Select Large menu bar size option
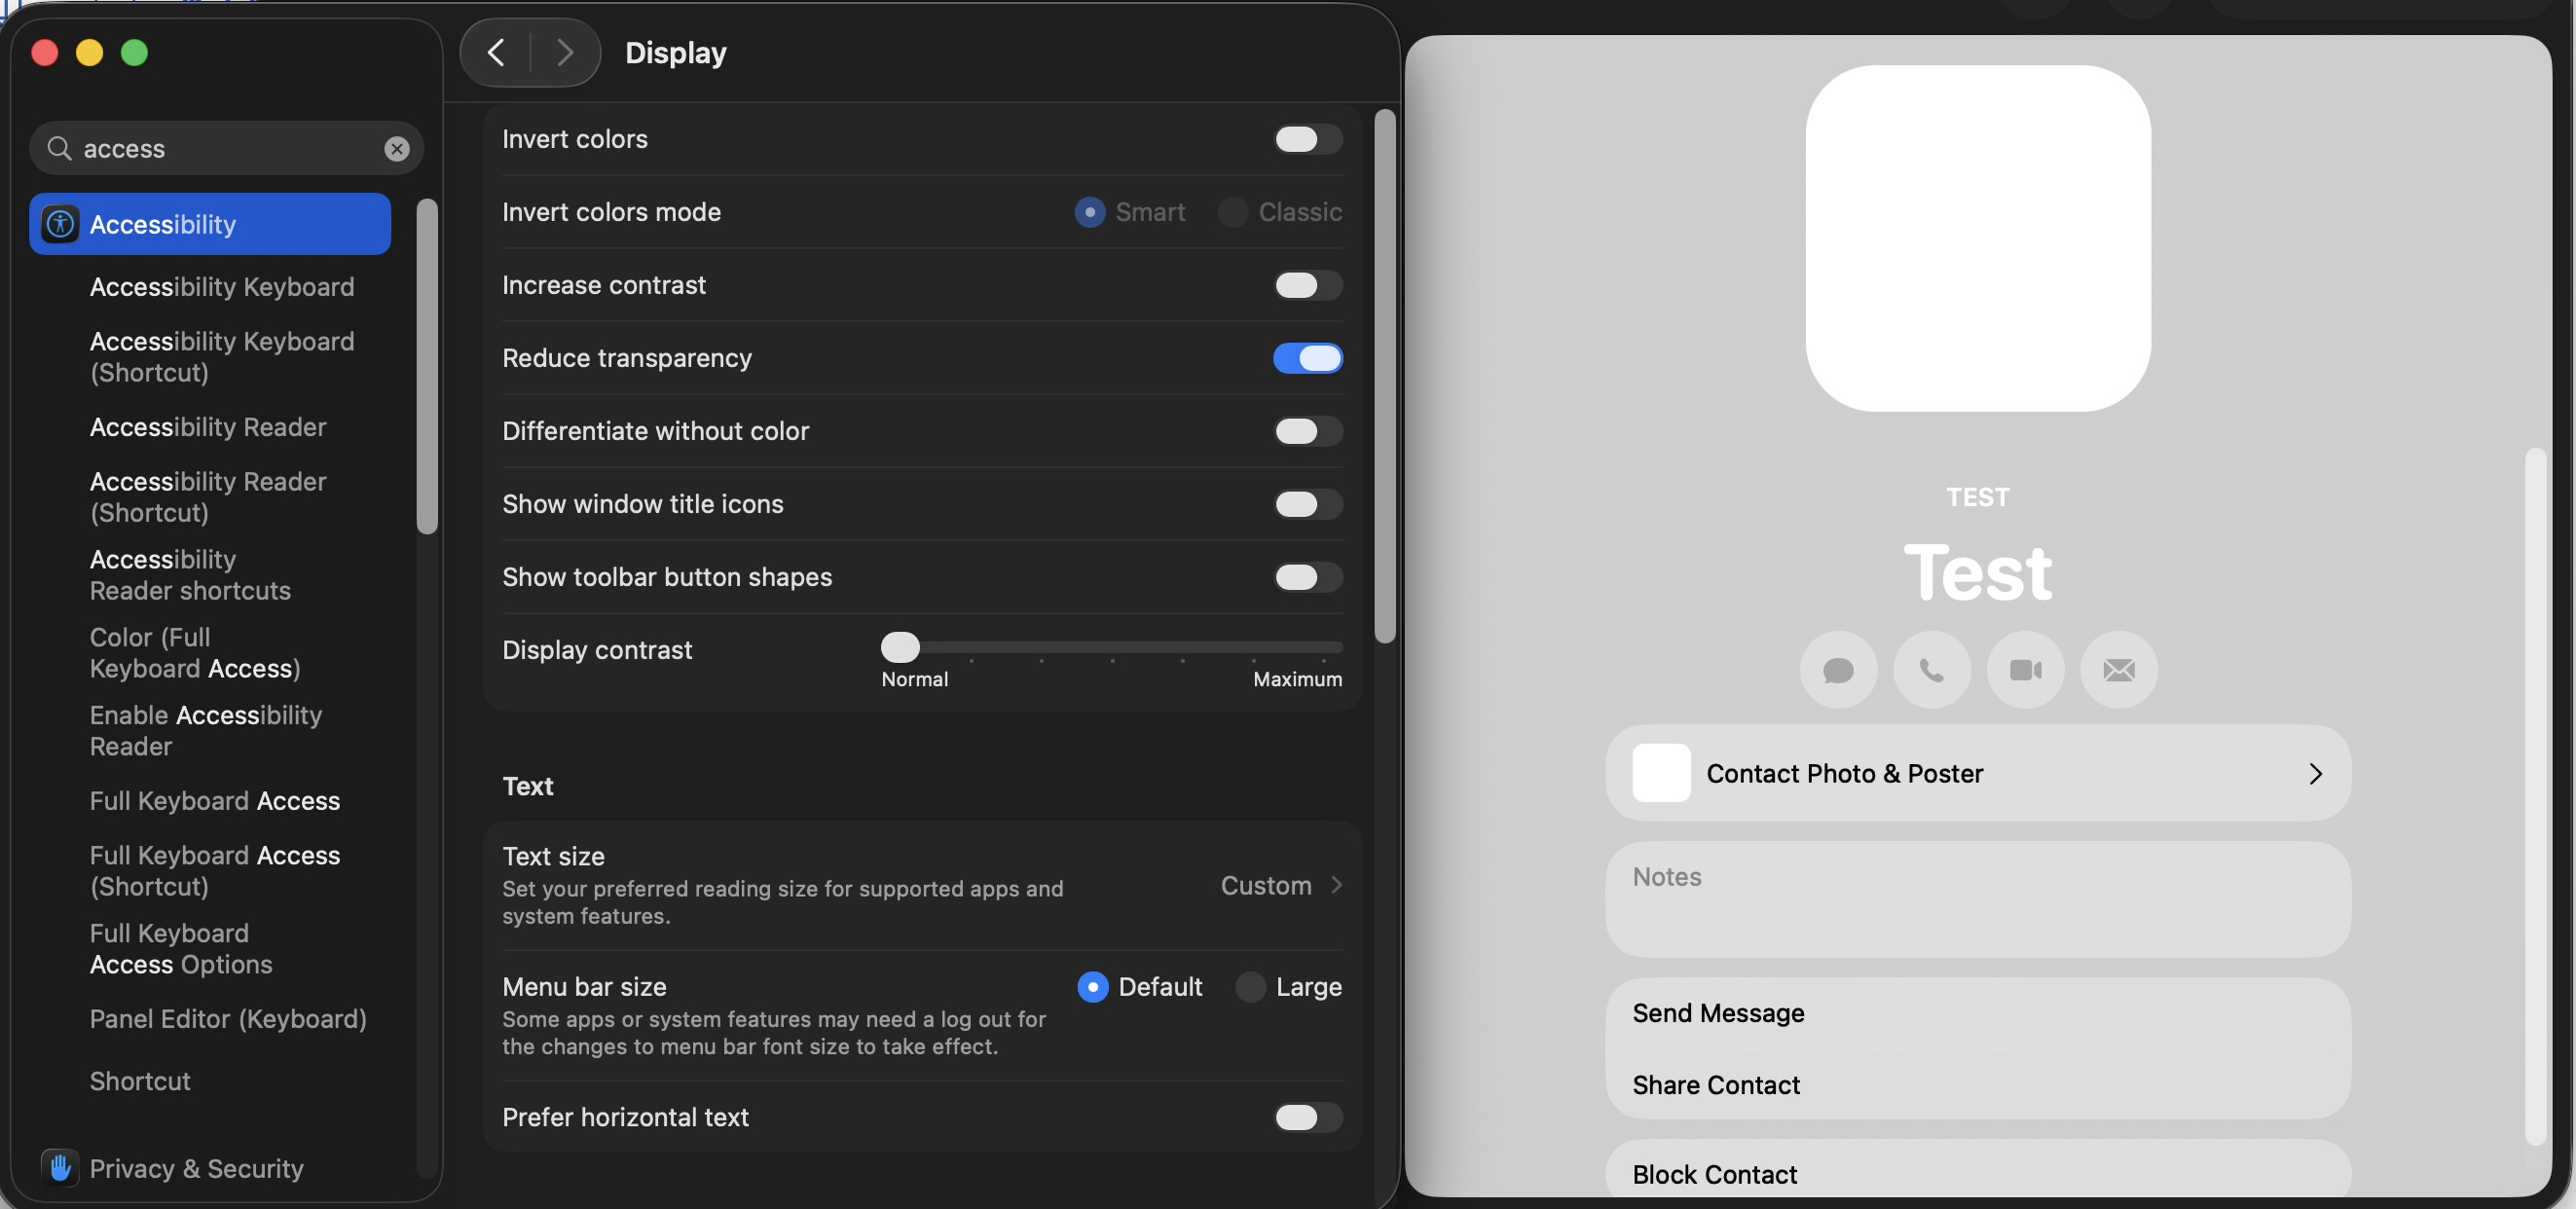The height and width of the screenshot is (1209, 2576). 1251,987
